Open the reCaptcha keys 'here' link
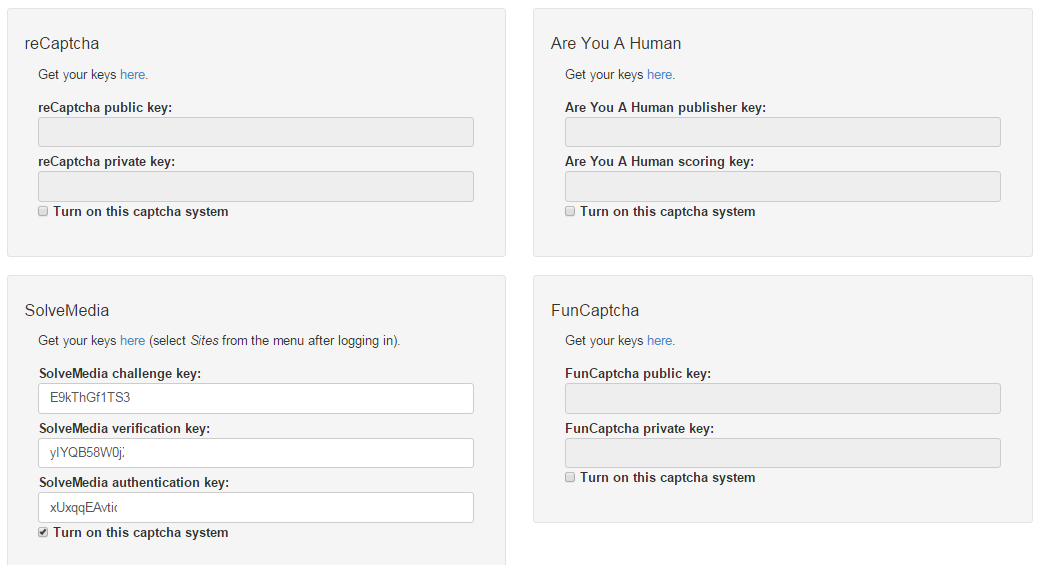 [132, 75]
